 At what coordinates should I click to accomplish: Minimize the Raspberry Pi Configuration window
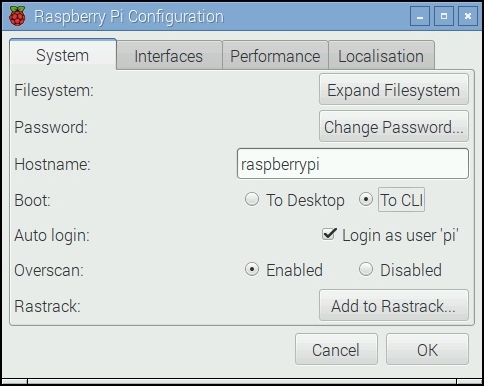tap(420, 16)
